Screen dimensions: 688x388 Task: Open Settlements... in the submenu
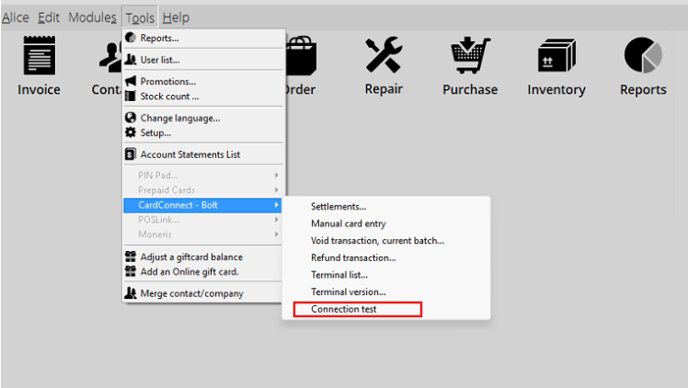338,206
